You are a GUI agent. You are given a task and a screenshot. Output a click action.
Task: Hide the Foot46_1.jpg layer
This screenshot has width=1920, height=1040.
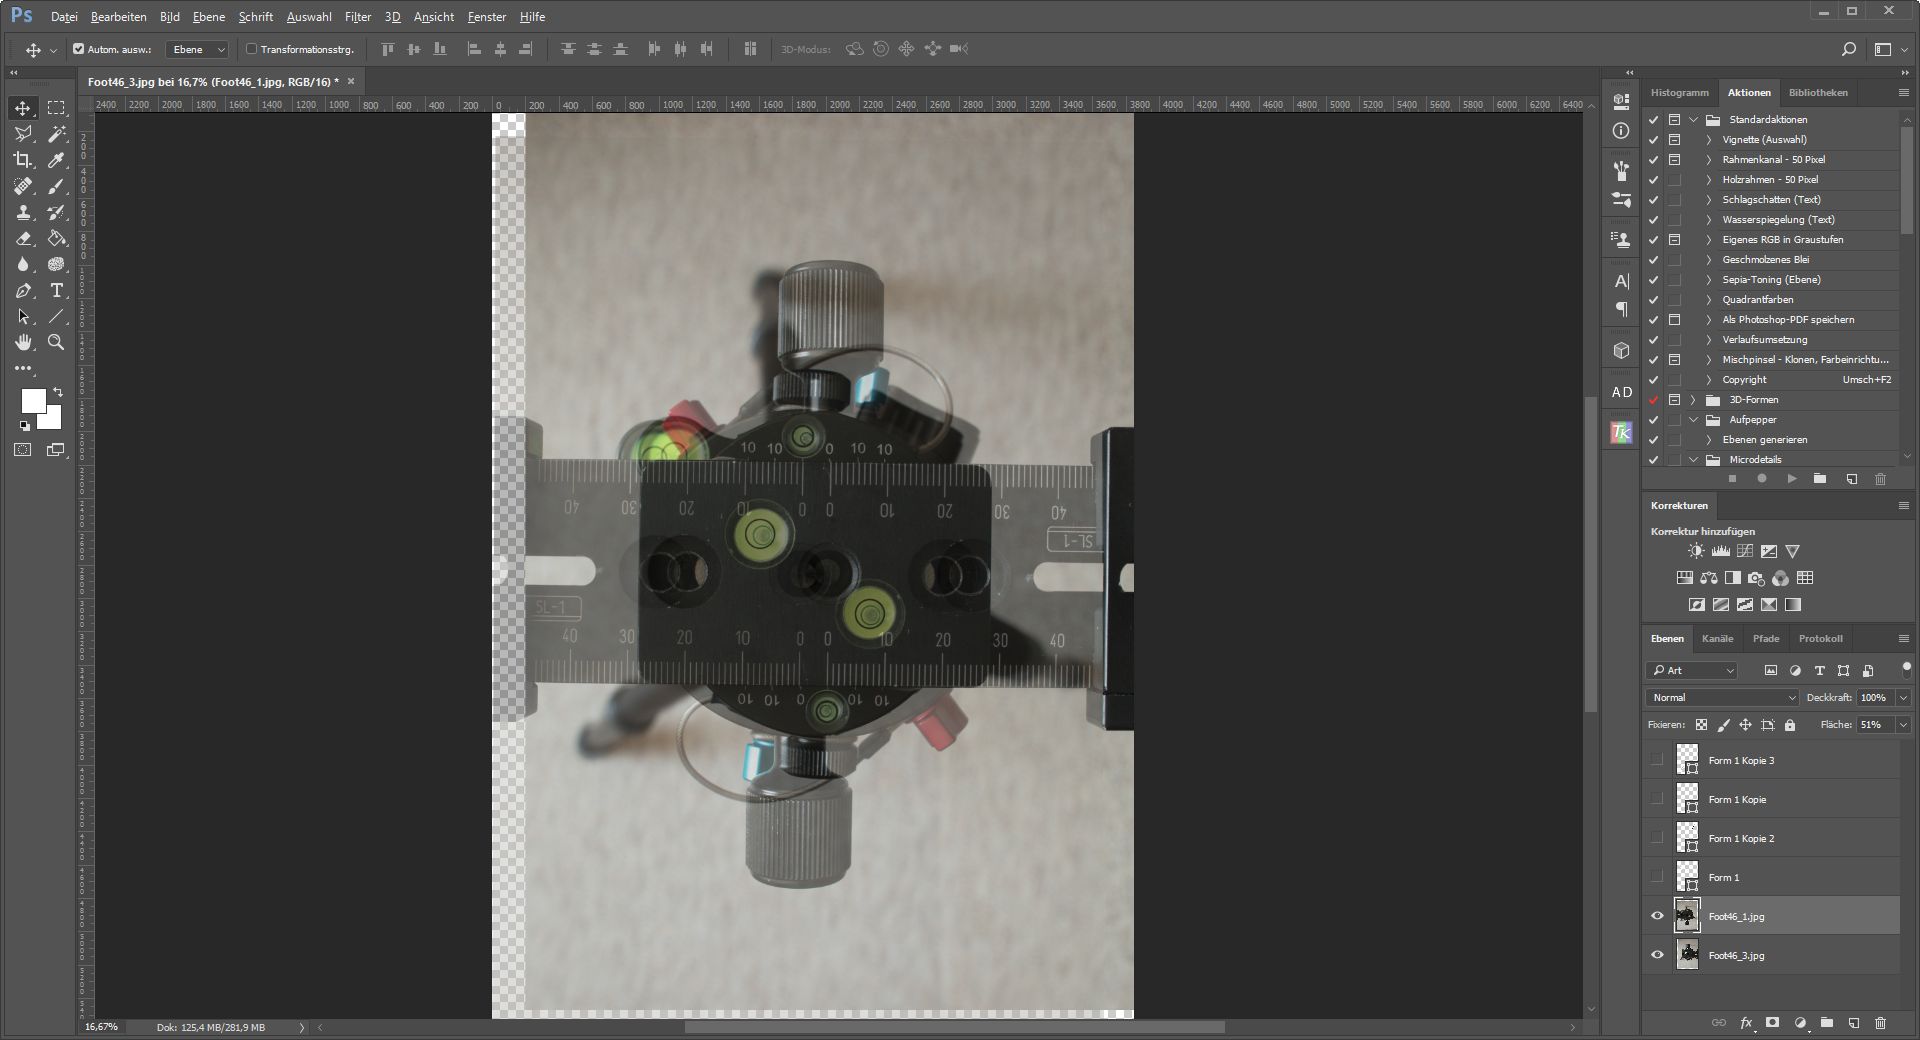point(1657,916)
